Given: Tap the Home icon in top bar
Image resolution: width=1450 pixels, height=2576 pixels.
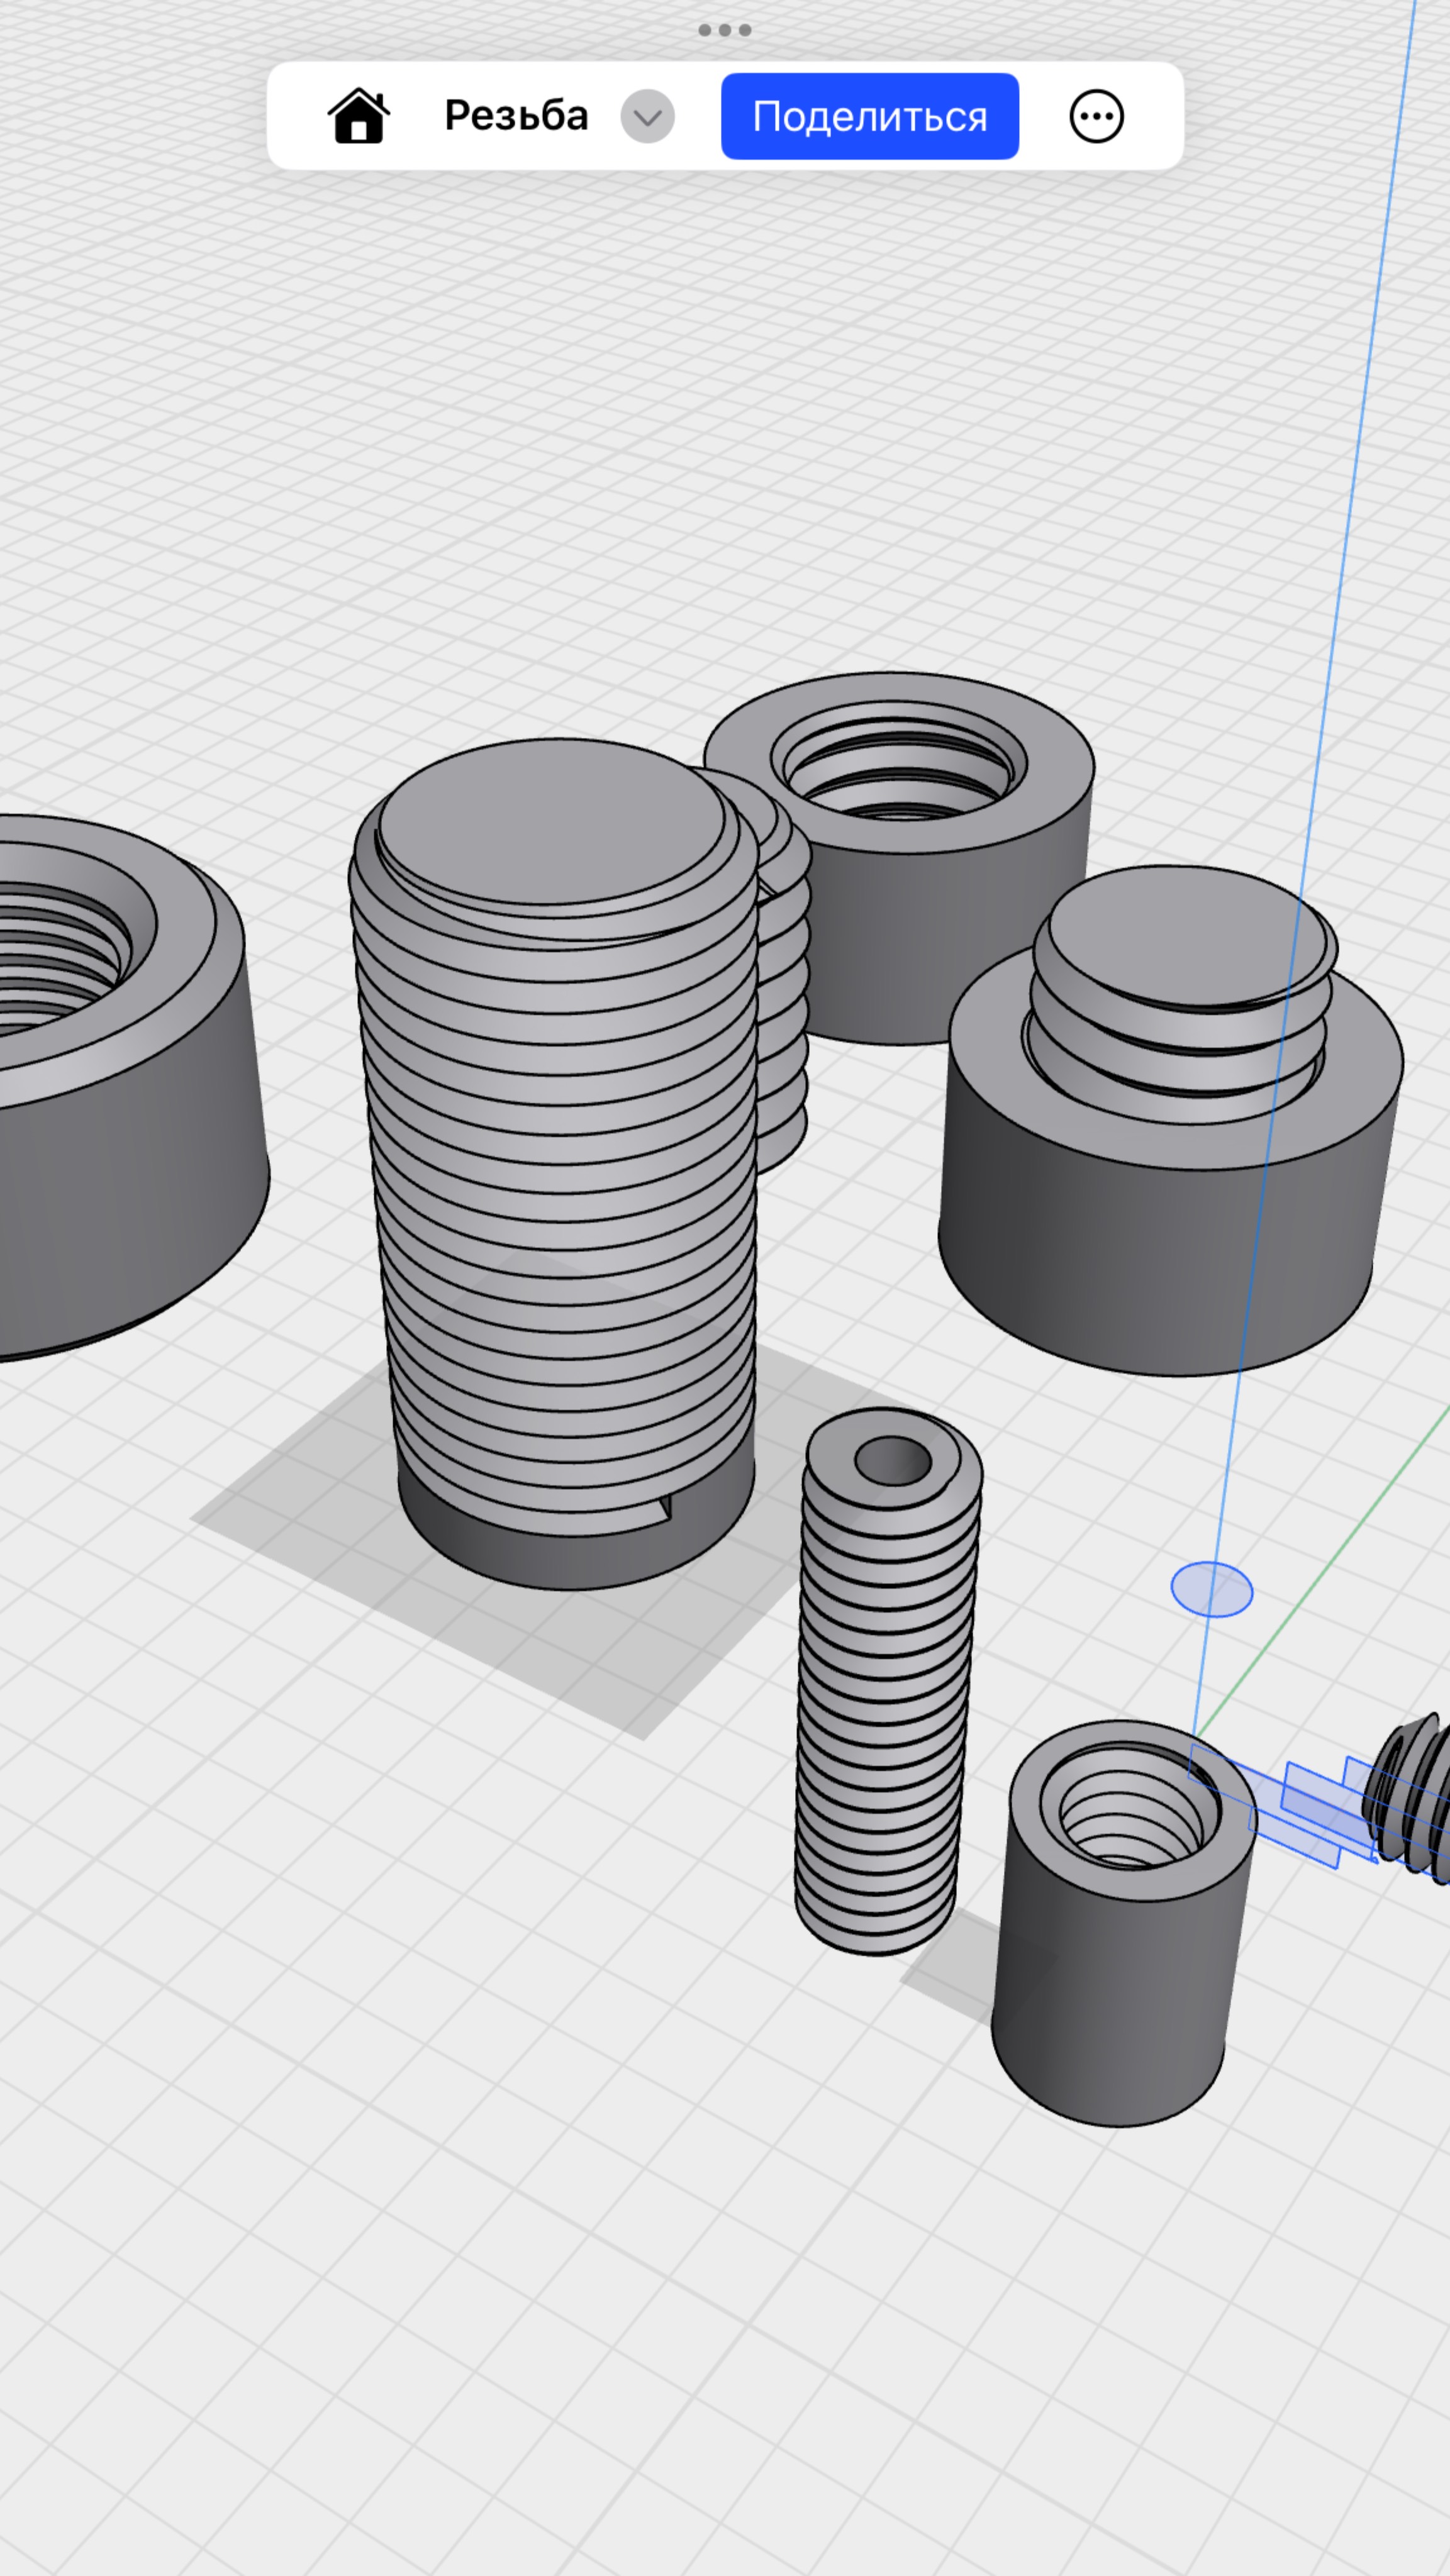Looking at the screenshot, I should pos(359,116).
